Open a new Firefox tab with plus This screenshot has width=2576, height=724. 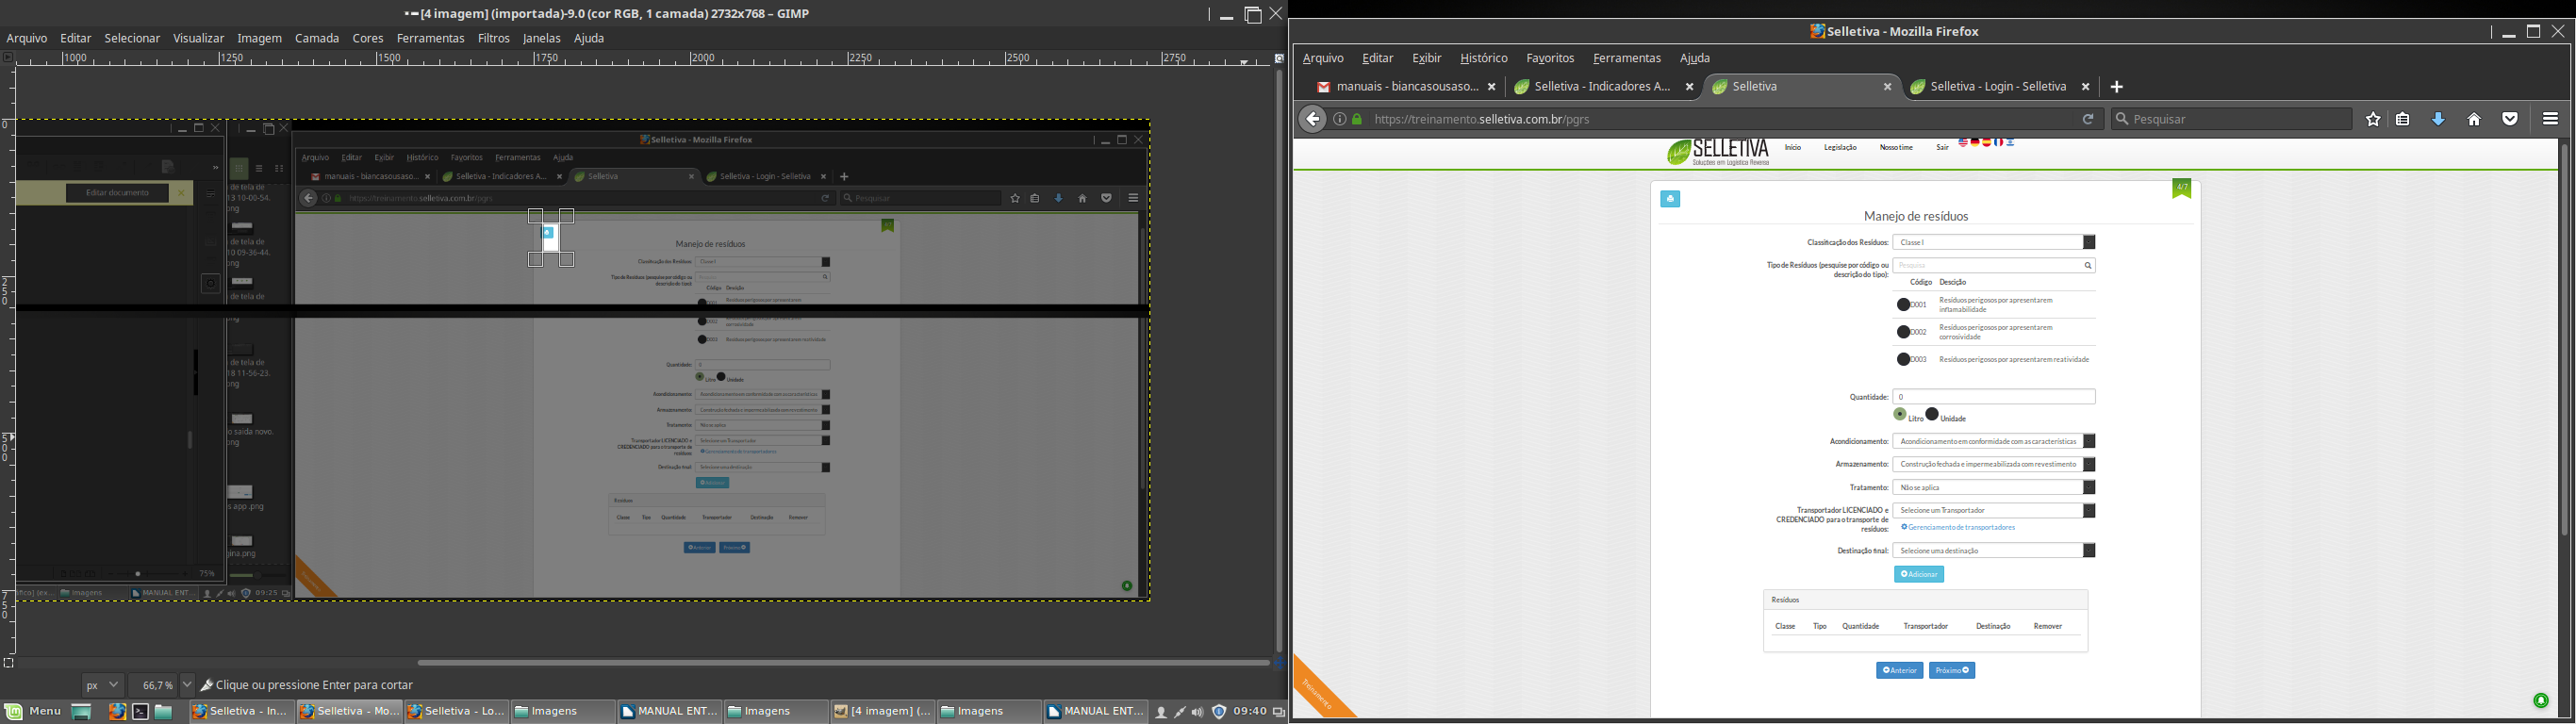2117,87
